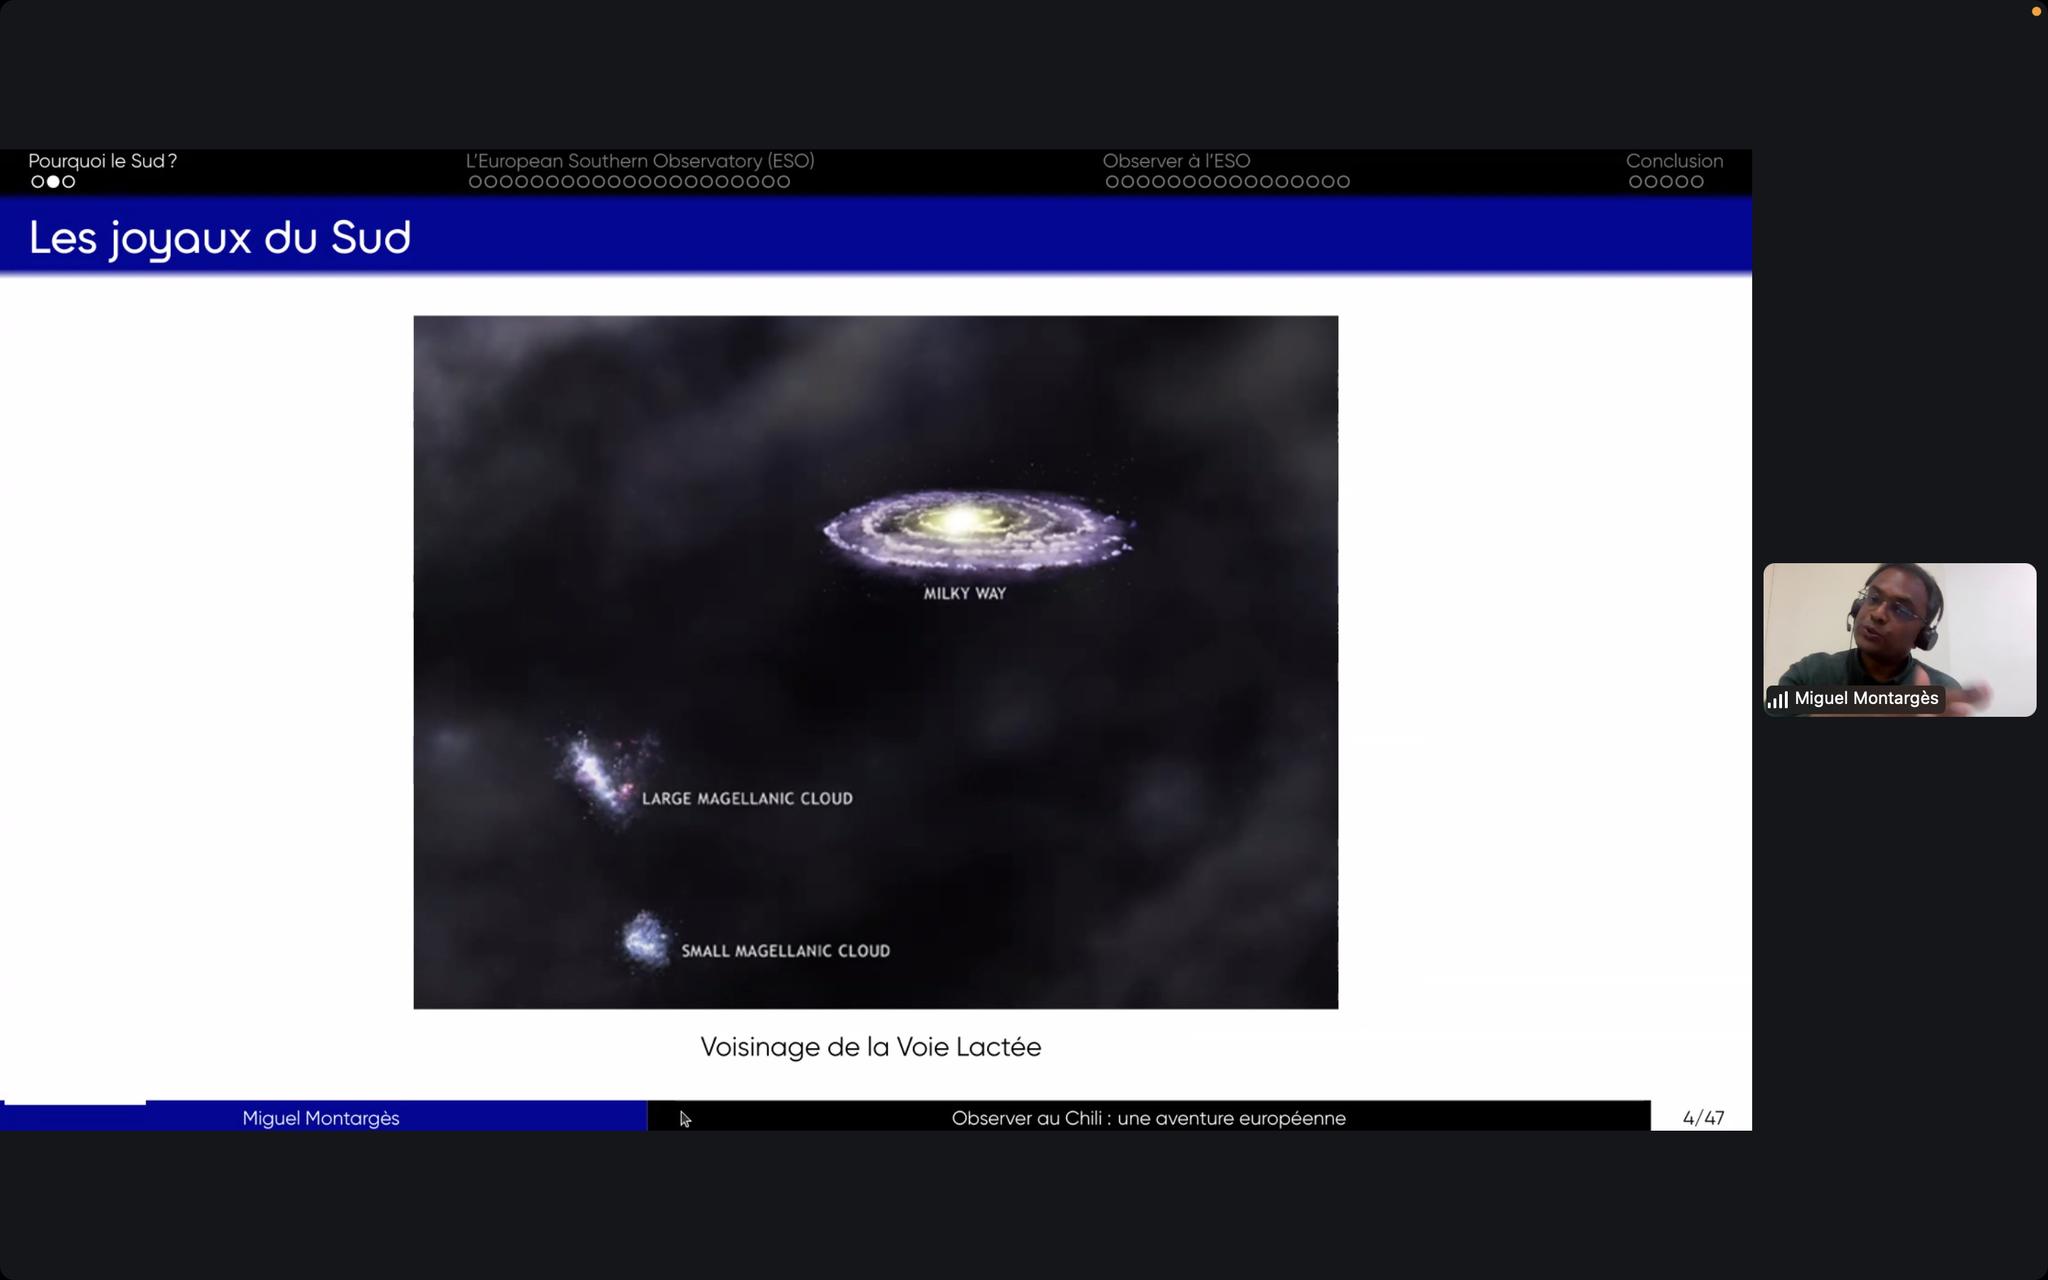
Task: Click the 4/47 slide page counter
Action: (1702, 1118)
